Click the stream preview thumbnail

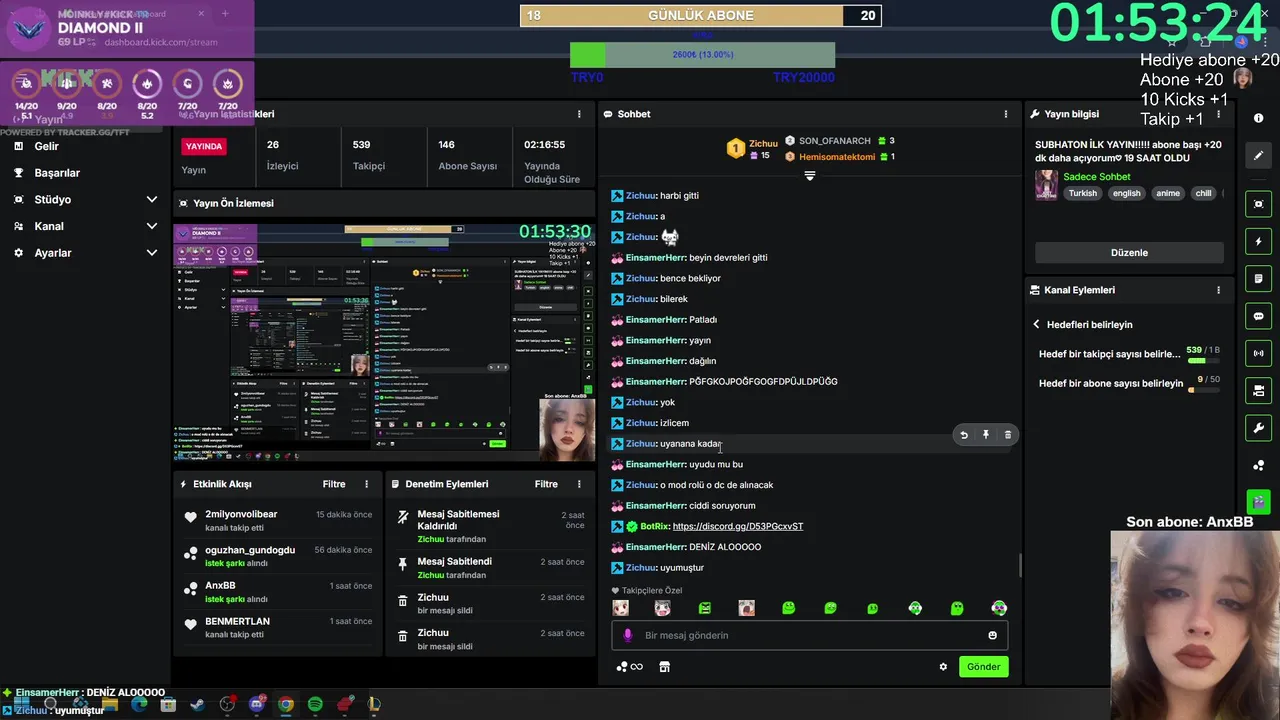click(x=384, y=341)
